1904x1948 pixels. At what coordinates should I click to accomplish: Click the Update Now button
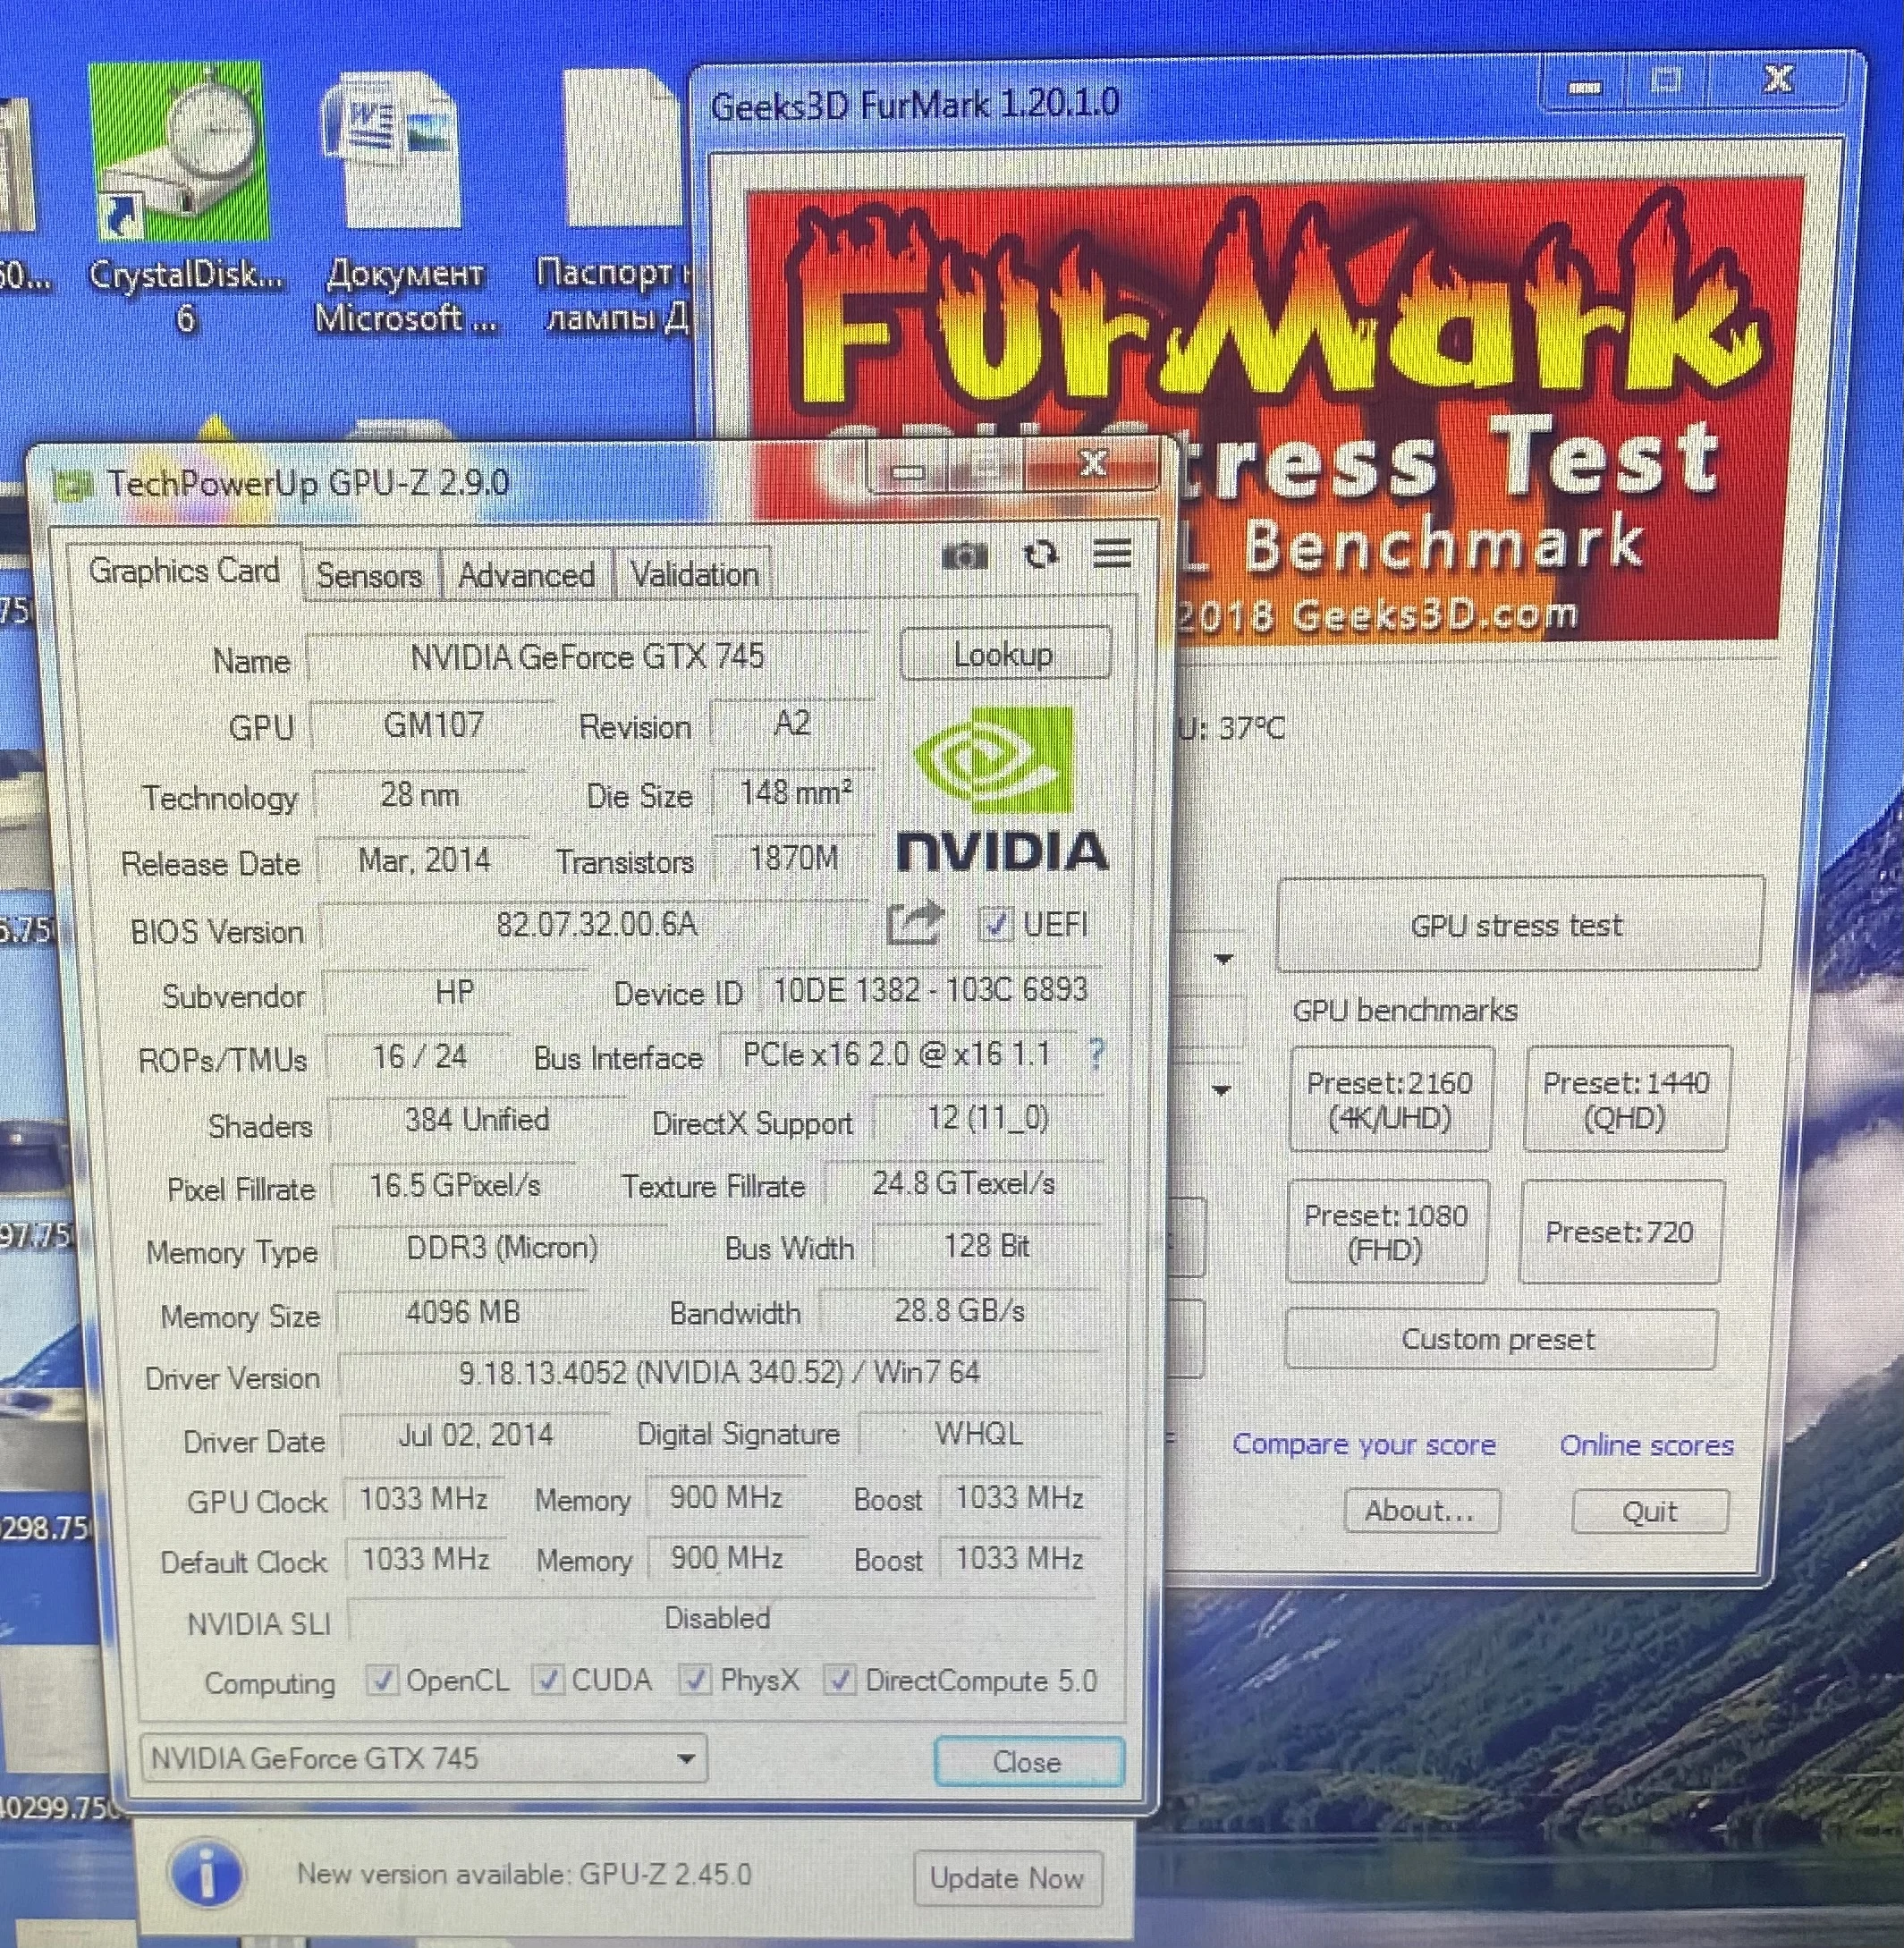pyautogui.click(x=1006, y=1878)
